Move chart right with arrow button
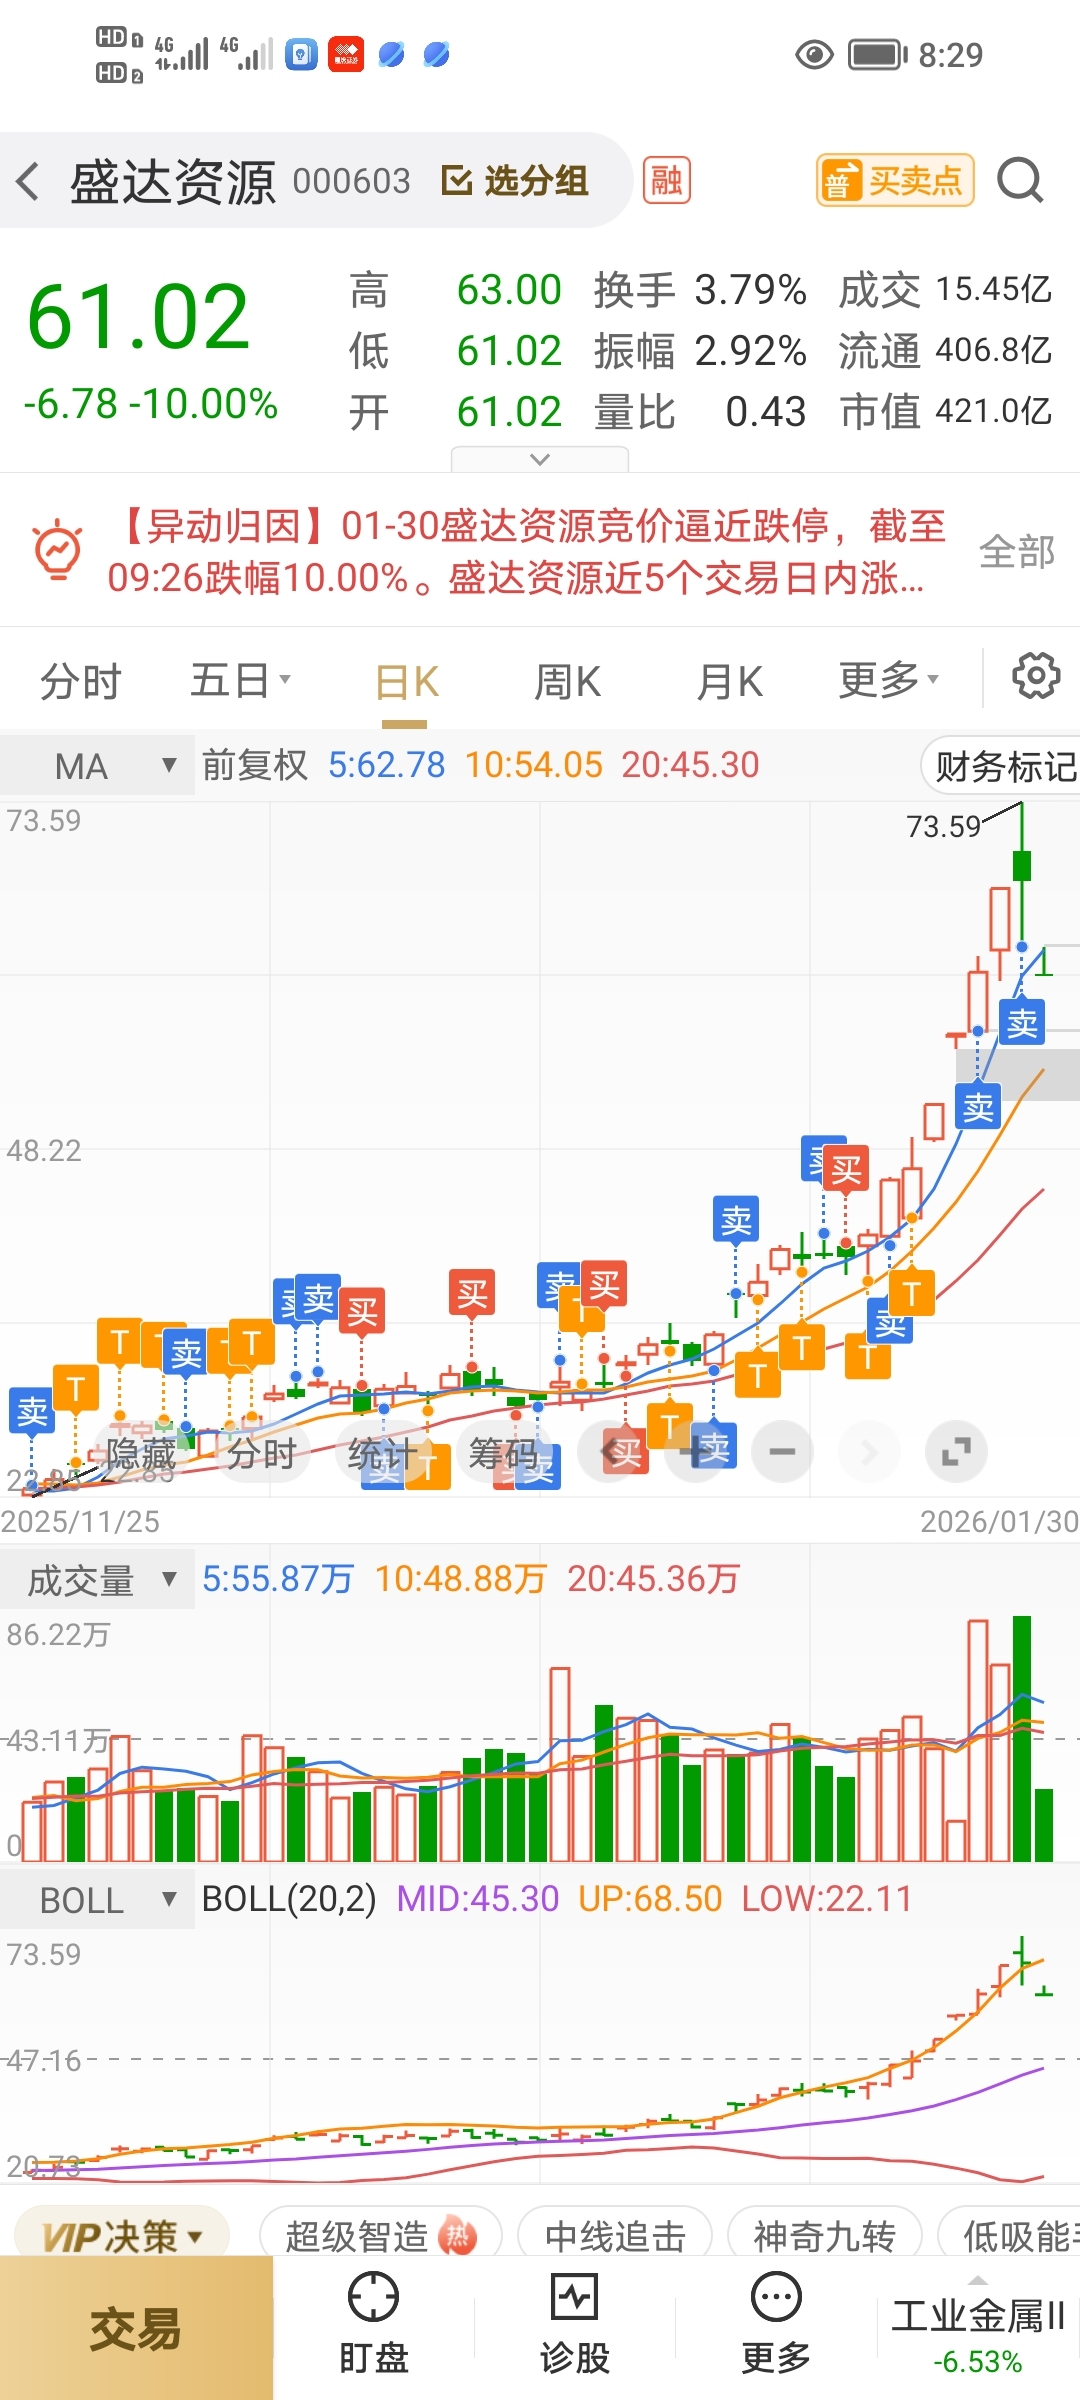Image resolution: width=1080 pixels, height=2400 pixels. point(870,1452)
